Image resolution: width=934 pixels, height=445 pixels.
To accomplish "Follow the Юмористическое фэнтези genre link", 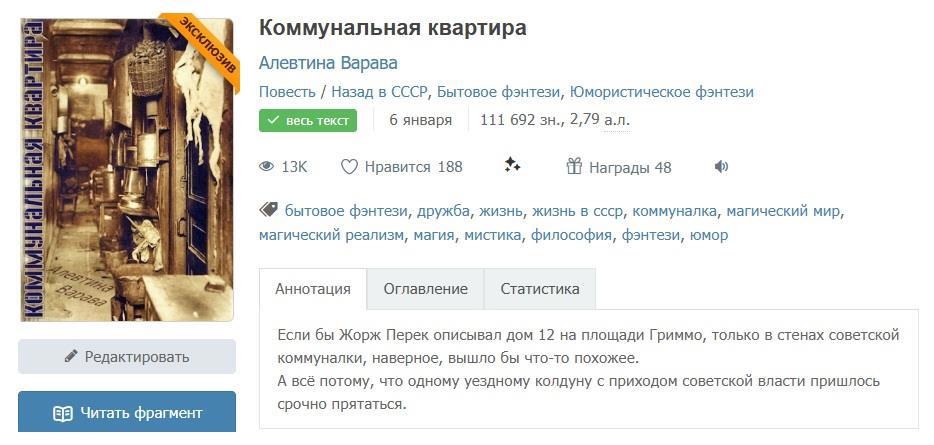I will coord(661,92).
